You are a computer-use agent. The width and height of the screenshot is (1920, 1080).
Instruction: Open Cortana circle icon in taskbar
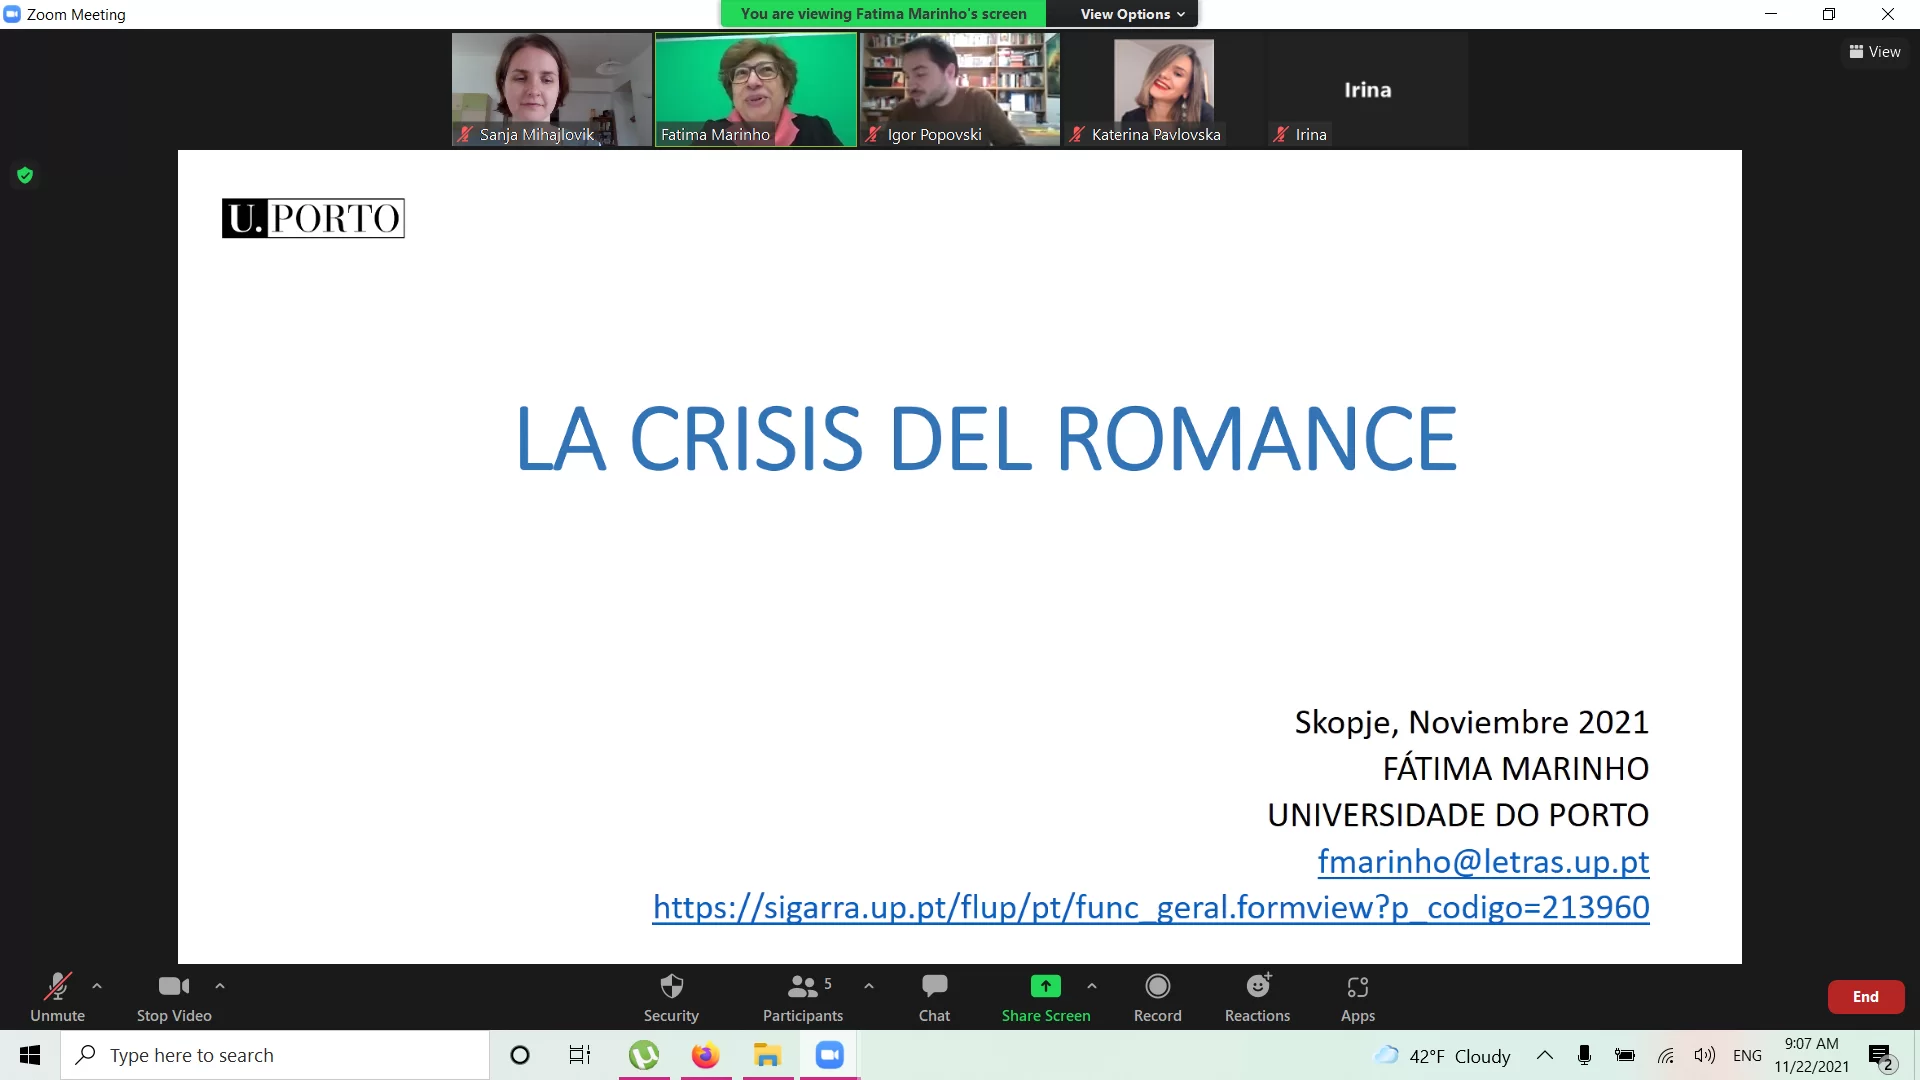click(520, 1055)
